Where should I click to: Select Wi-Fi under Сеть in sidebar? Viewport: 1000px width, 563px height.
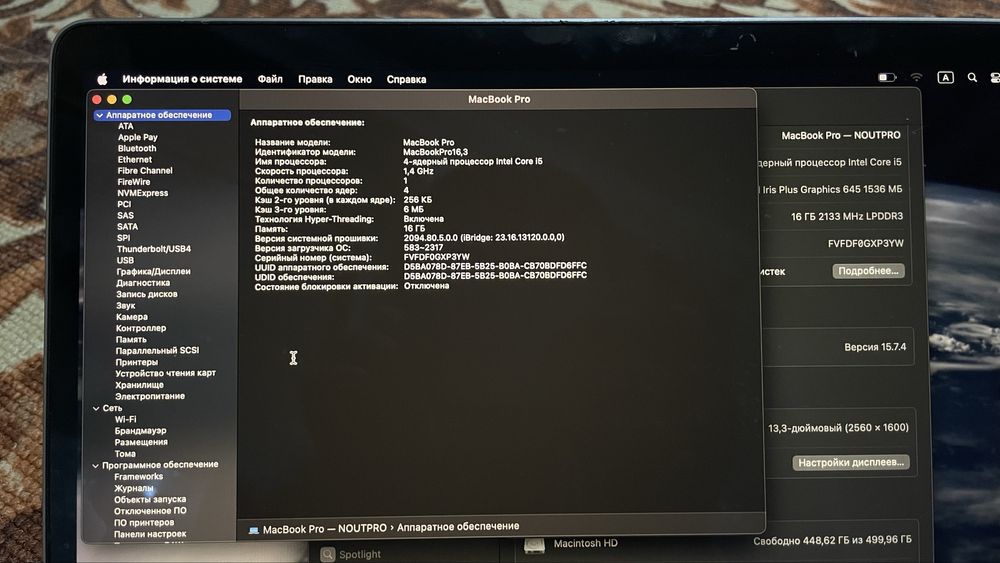pyautogui.click(x=126, y=420)
